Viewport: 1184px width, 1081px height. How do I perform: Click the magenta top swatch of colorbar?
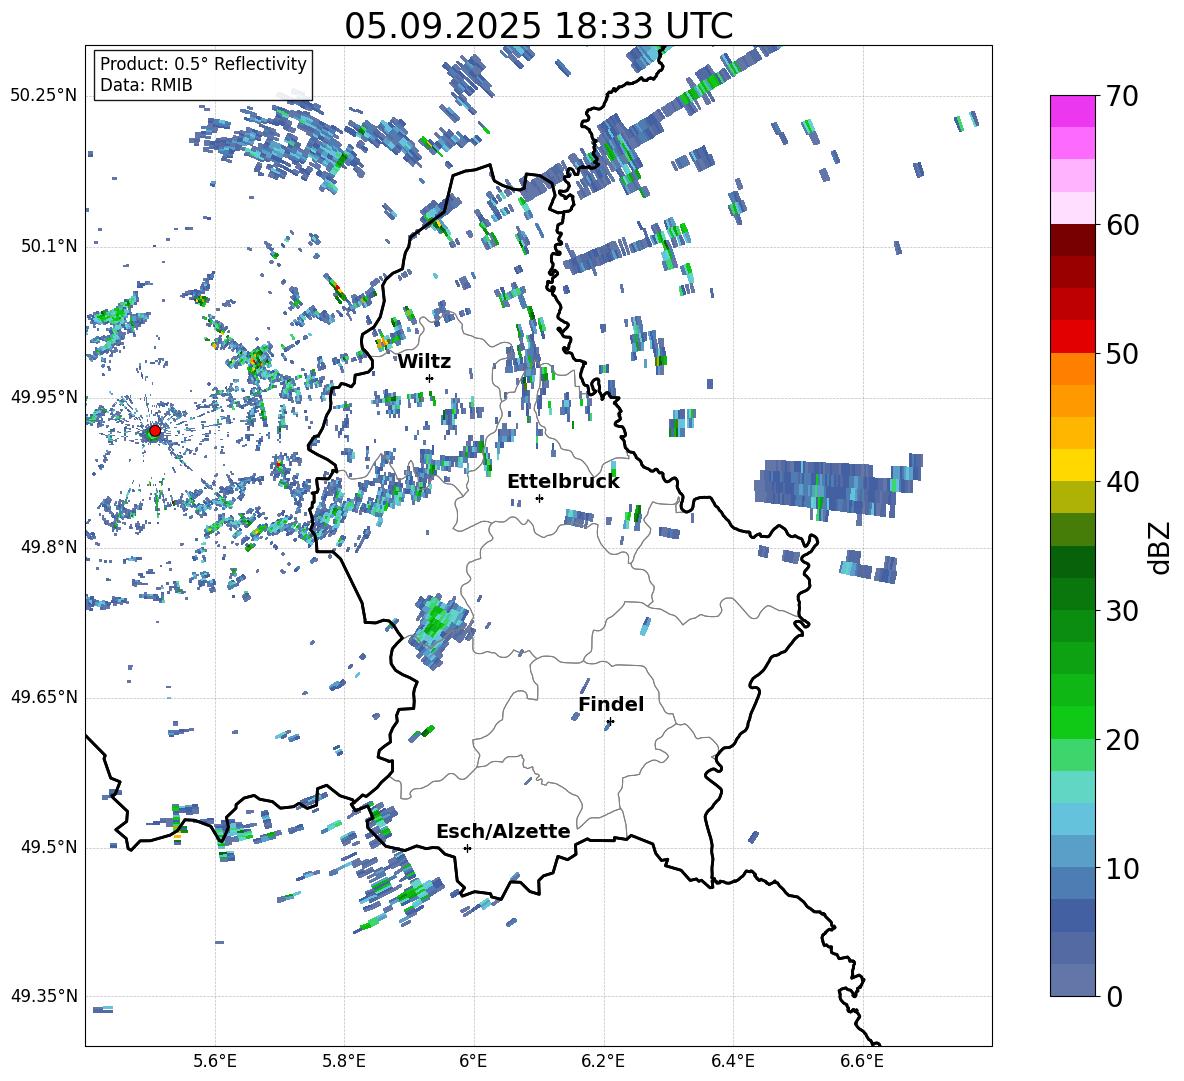pyautogui.click(x=1073, y=111)
